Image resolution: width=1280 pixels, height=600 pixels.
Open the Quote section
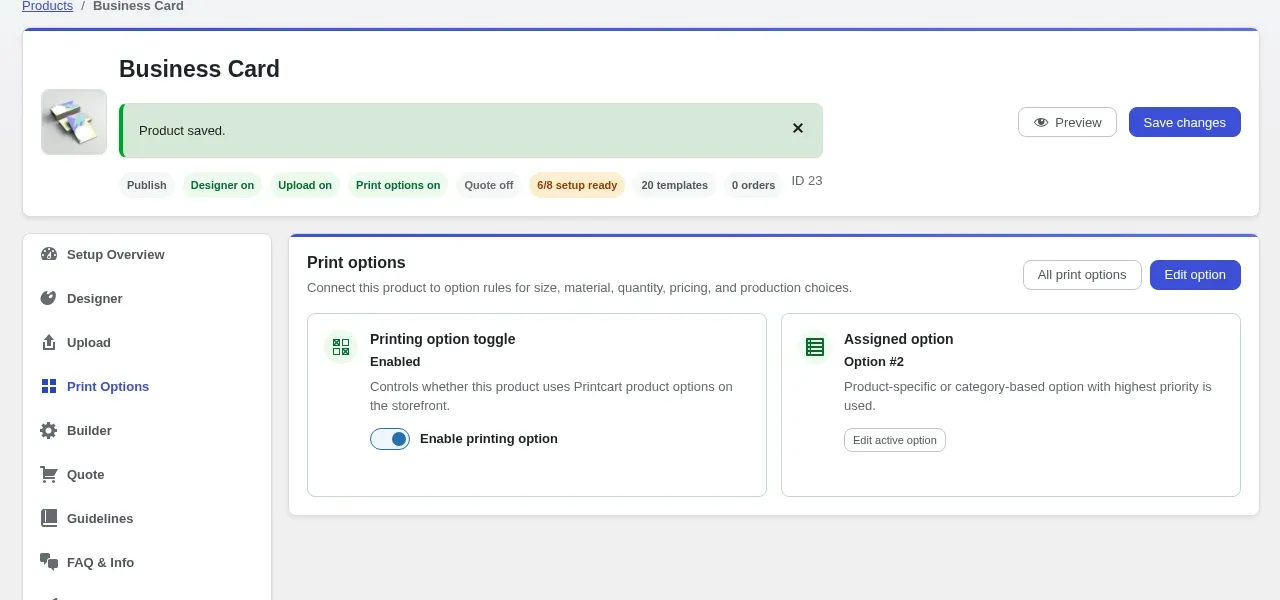tap(147, 474)
